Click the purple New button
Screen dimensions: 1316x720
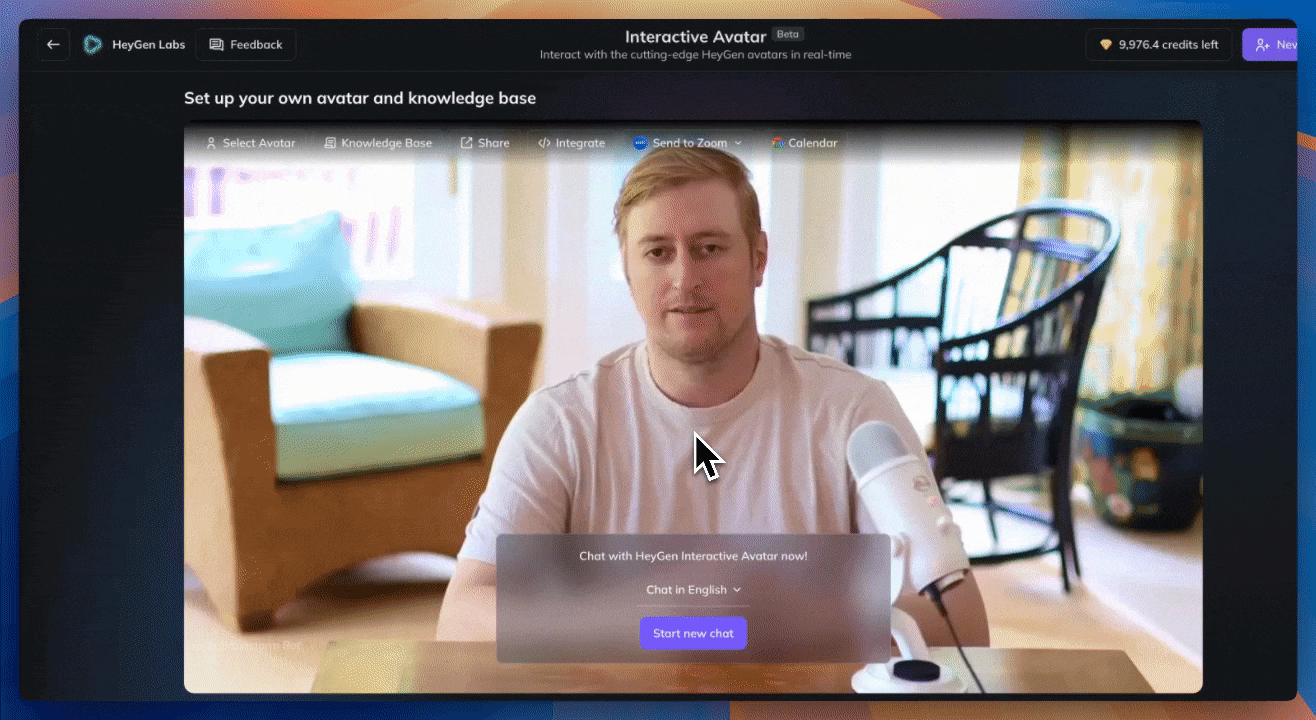[1272, 44]
